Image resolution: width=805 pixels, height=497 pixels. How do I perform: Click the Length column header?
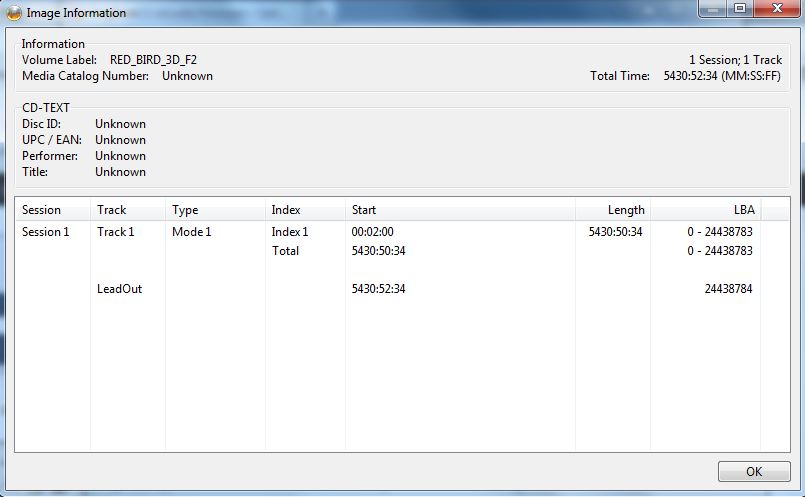(613, 210)
